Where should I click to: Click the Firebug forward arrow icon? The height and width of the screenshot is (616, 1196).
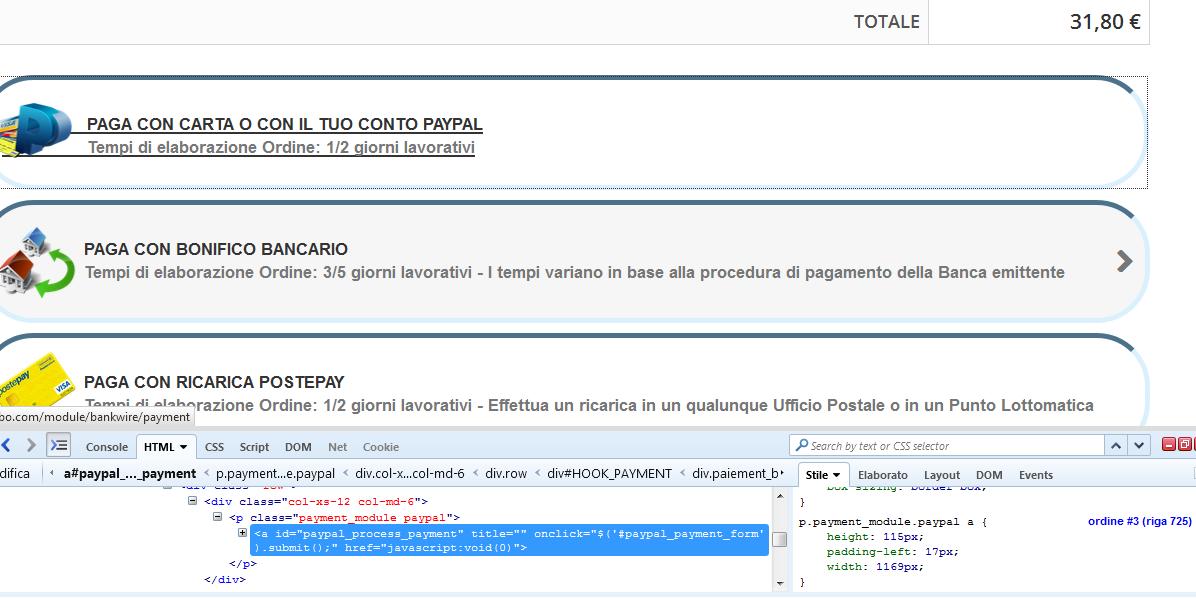pos(31,444)
